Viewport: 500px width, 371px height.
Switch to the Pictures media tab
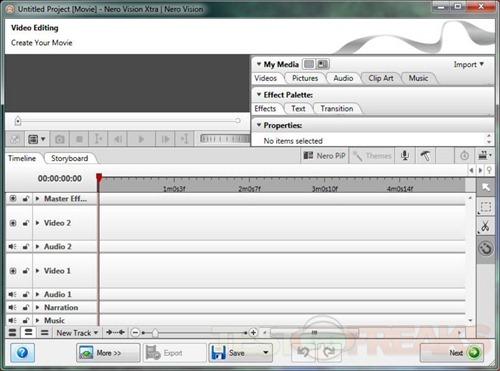click(305, 78)
